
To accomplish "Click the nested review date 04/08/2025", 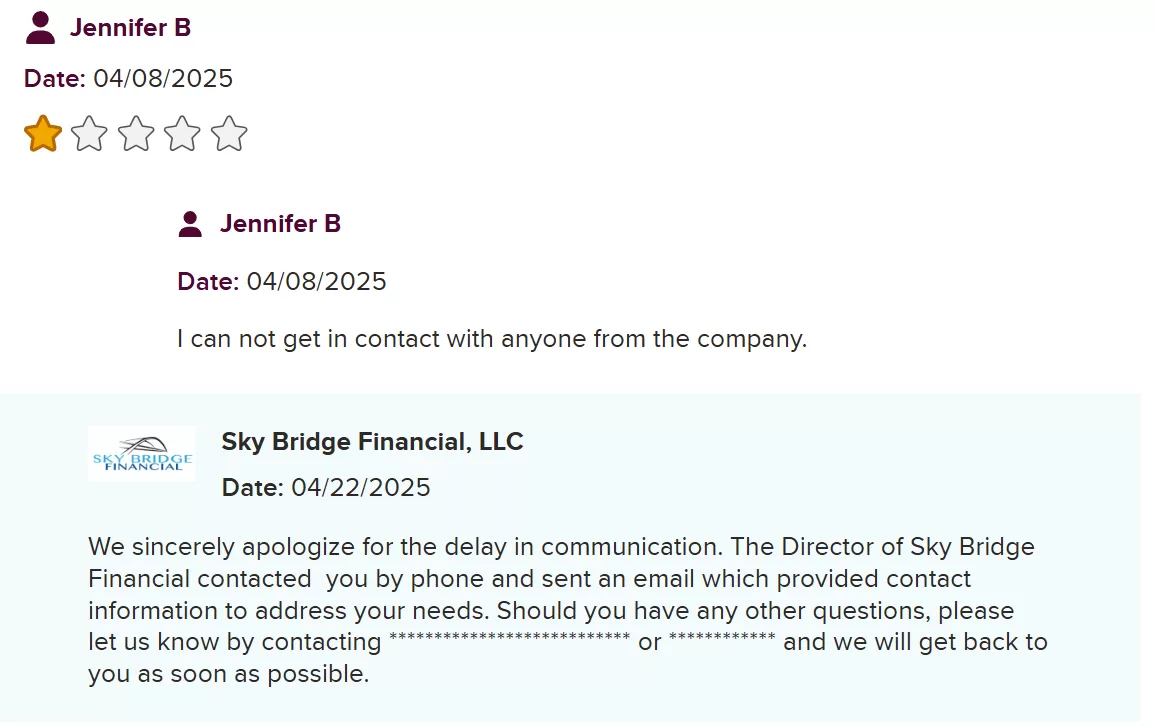I will [316, 282].
